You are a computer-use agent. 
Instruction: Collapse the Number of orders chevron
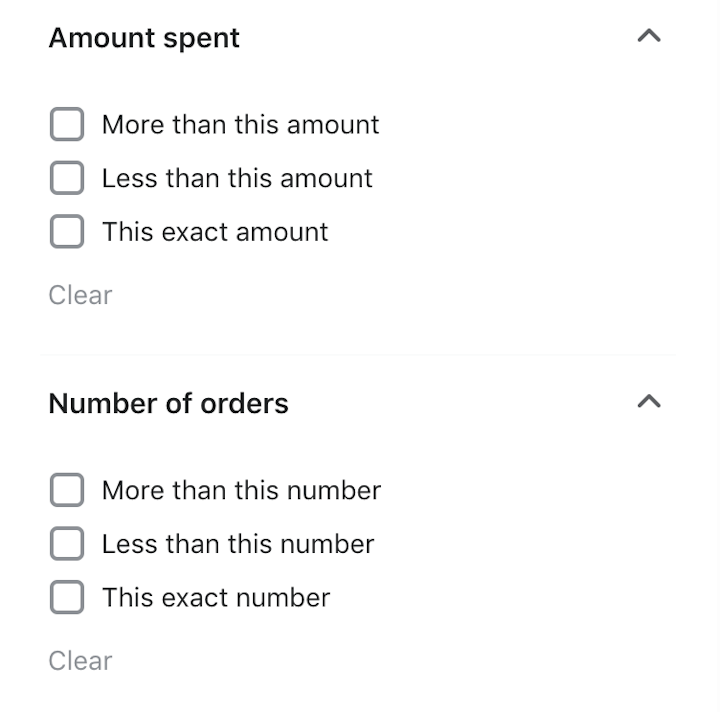pyautogui.click(x=649, y=402)
